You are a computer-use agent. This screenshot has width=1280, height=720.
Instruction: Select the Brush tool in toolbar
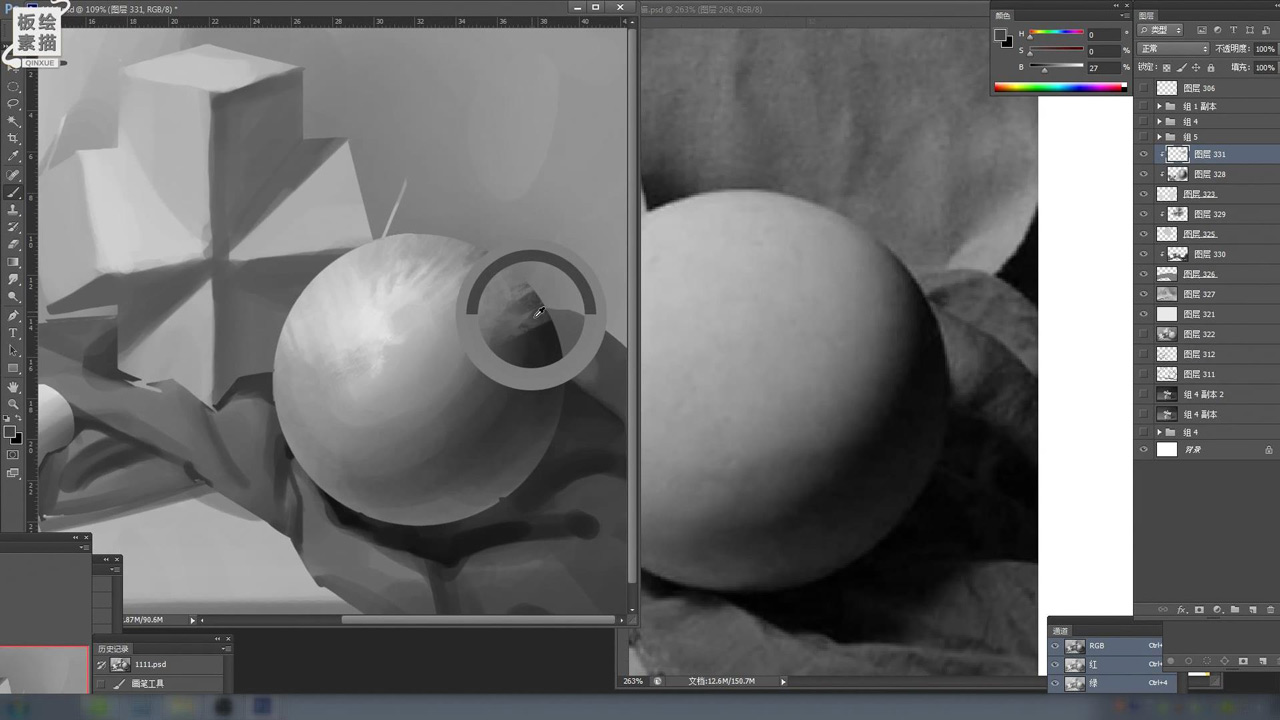coord(13,192)
